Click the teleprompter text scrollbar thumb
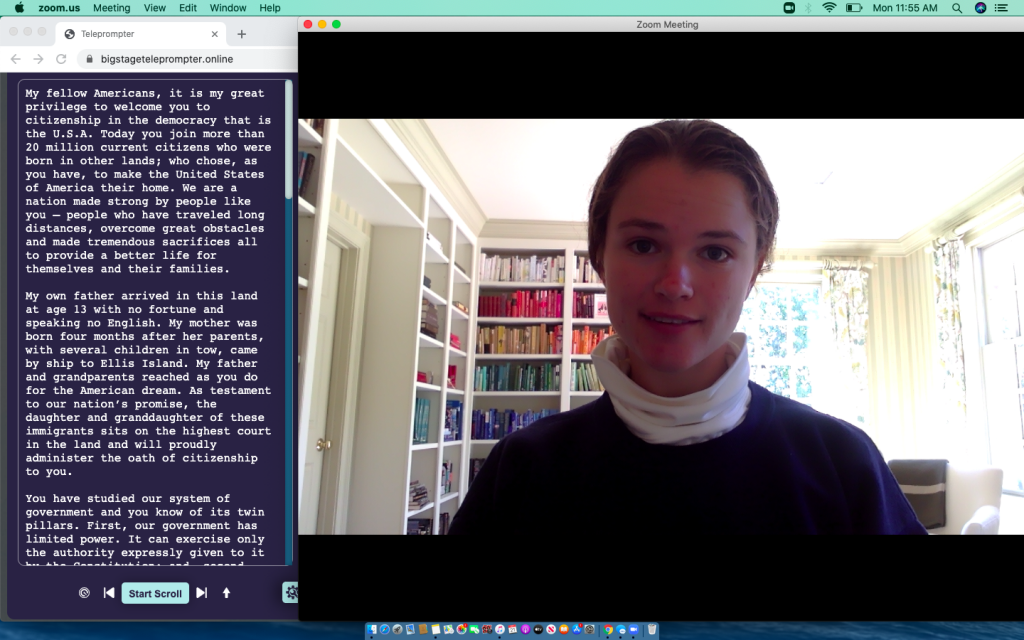 coord(289,140)
